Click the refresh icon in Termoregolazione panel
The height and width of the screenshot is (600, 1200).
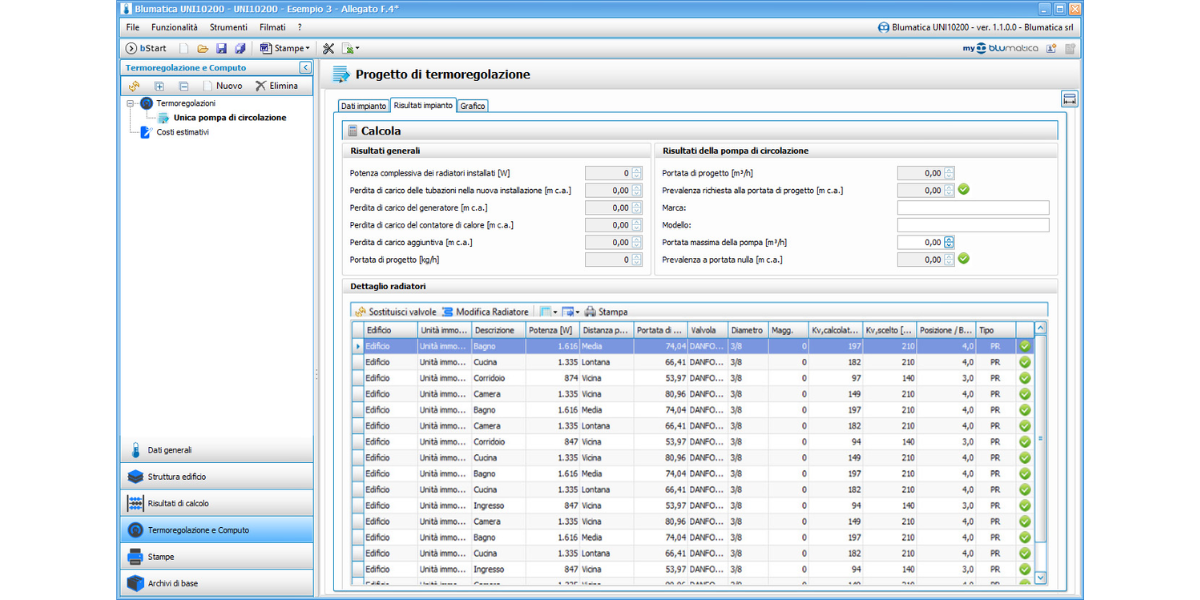click(135, 86)
